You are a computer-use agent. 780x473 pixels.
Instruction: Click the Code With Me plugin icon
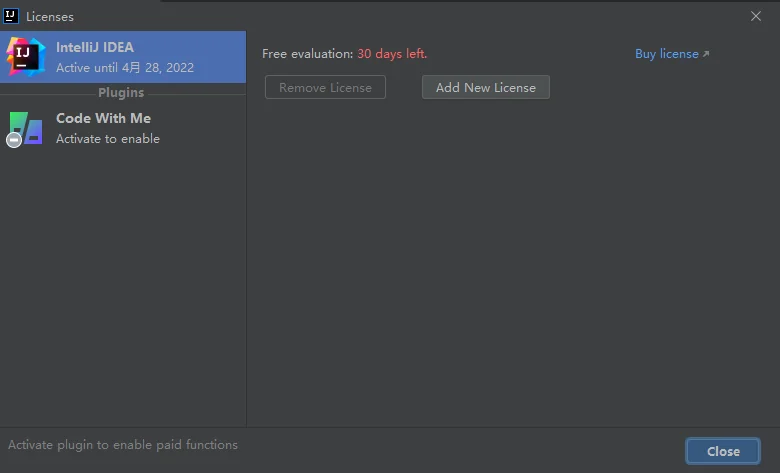pos(24,129)
